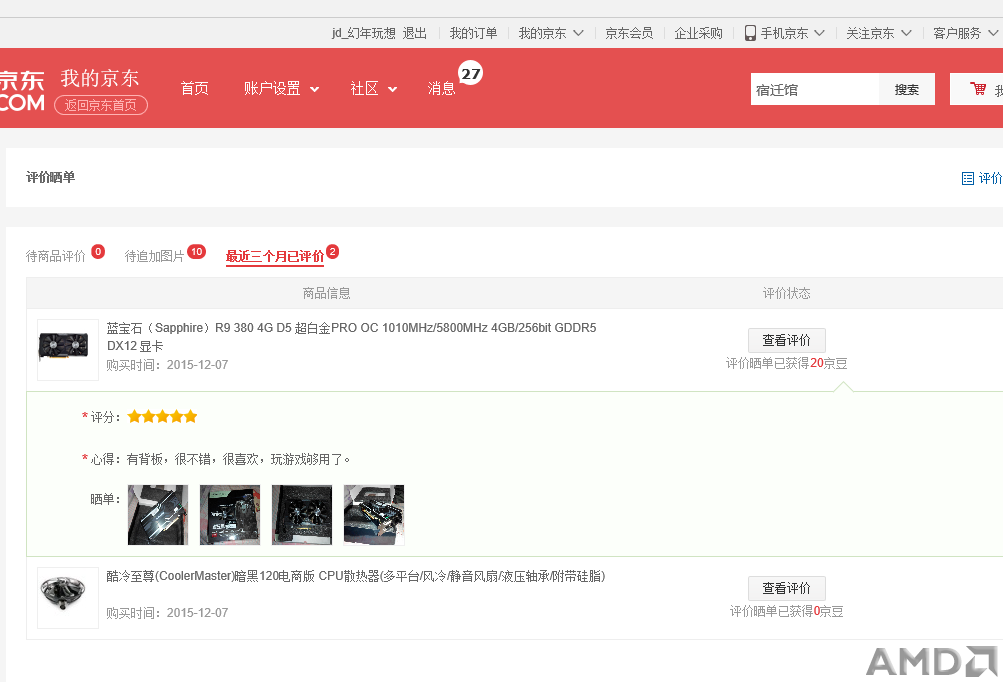
Task: Click the jd_幻年玩想 username link
Action: click(x=363, y=33)
